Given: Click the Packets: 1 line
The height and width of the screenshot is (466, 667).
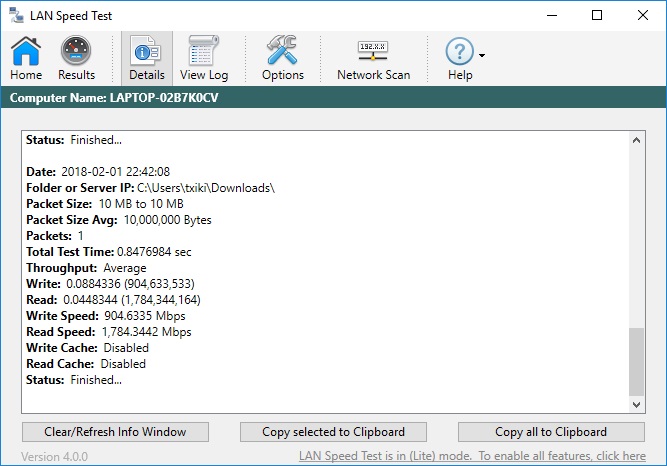Looking at the screenshot, I should [x=55, y=236].
